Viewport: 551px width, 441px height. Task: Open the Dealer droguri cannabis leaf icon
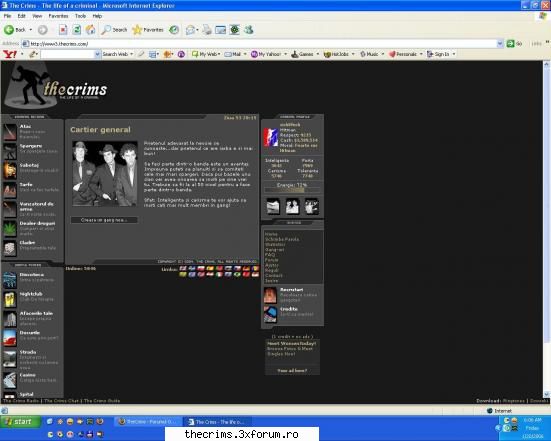[x=10, y=229]
